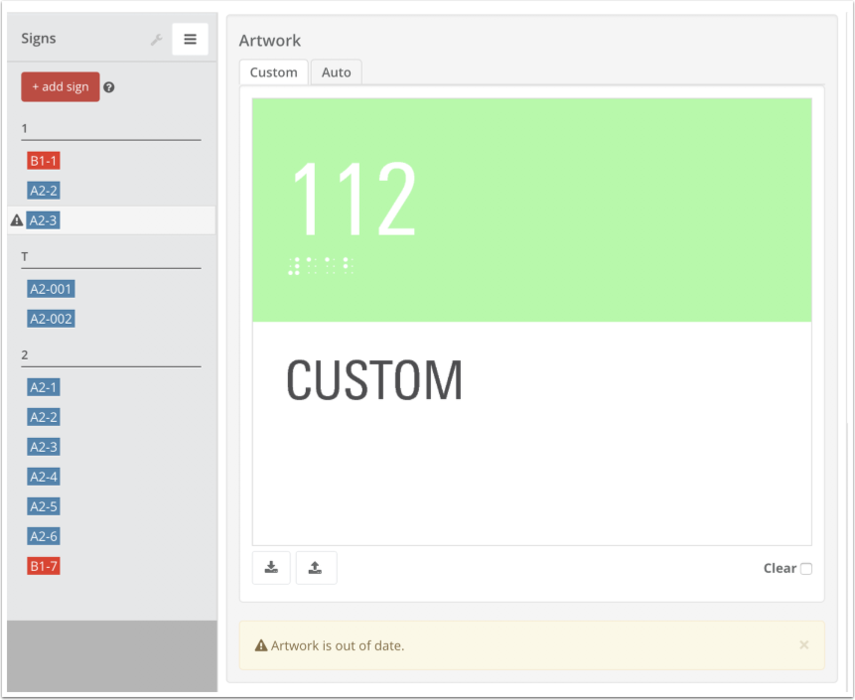Viewport: 855px width, 700px height.
Task: Select the highlighted A2-3 sign in group 1
Action: point(43,220)
